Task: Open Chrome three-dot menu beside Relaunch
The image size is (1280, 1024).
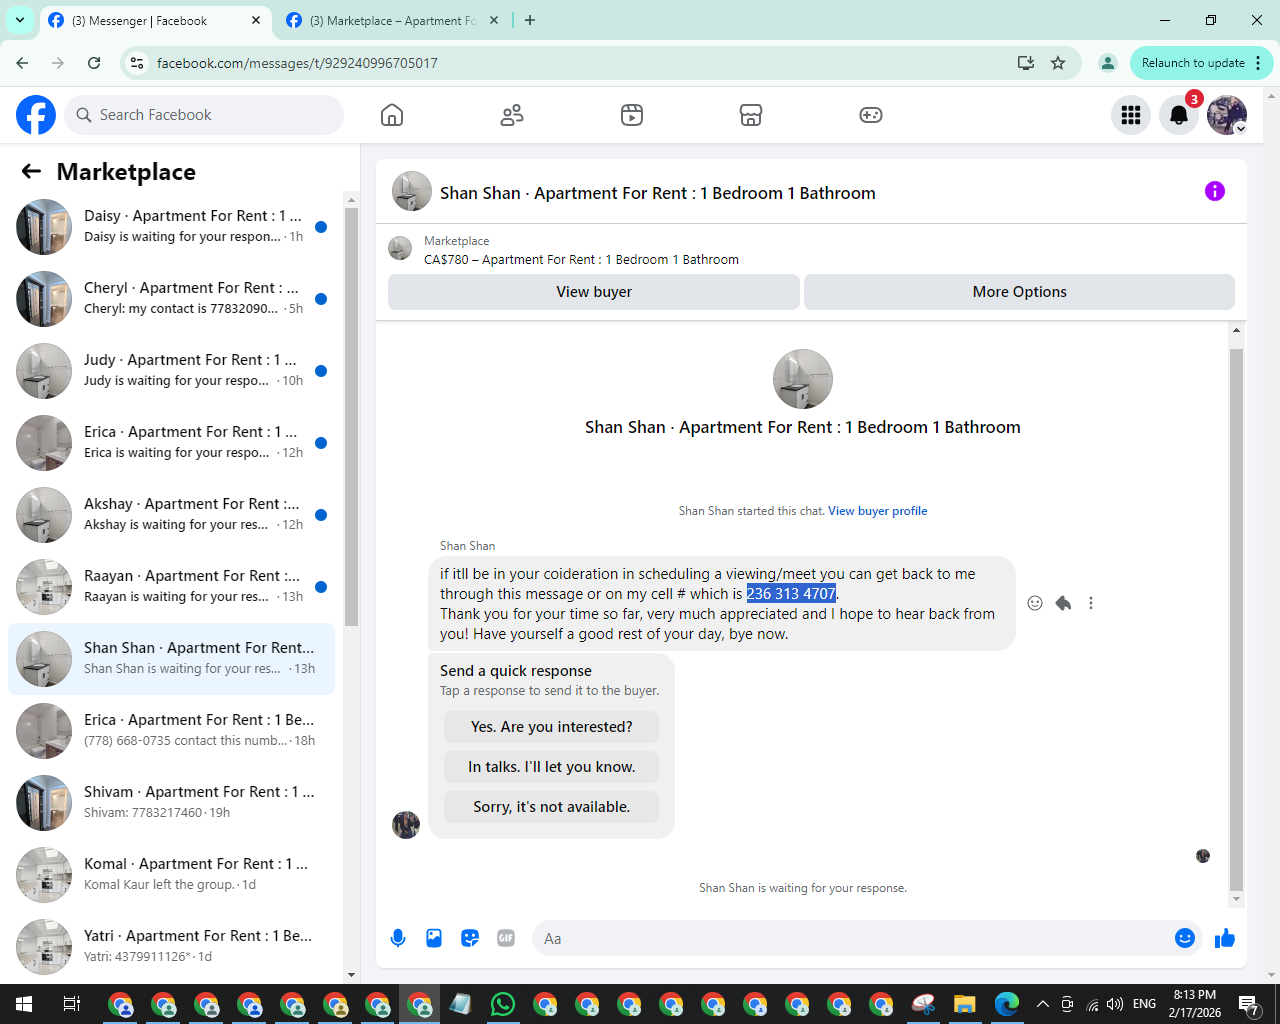Action: click(1258, 63)
